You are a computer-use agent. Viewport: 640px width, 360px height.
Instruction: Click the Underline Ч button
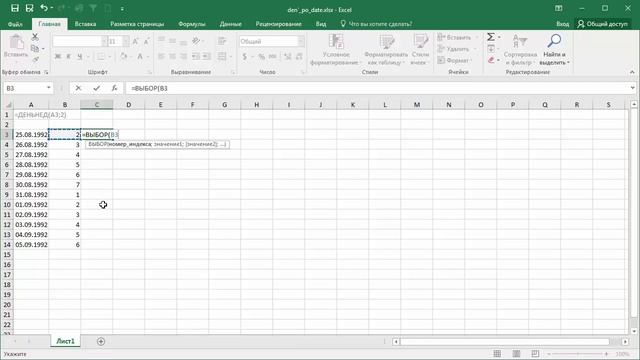click(80, 56)
